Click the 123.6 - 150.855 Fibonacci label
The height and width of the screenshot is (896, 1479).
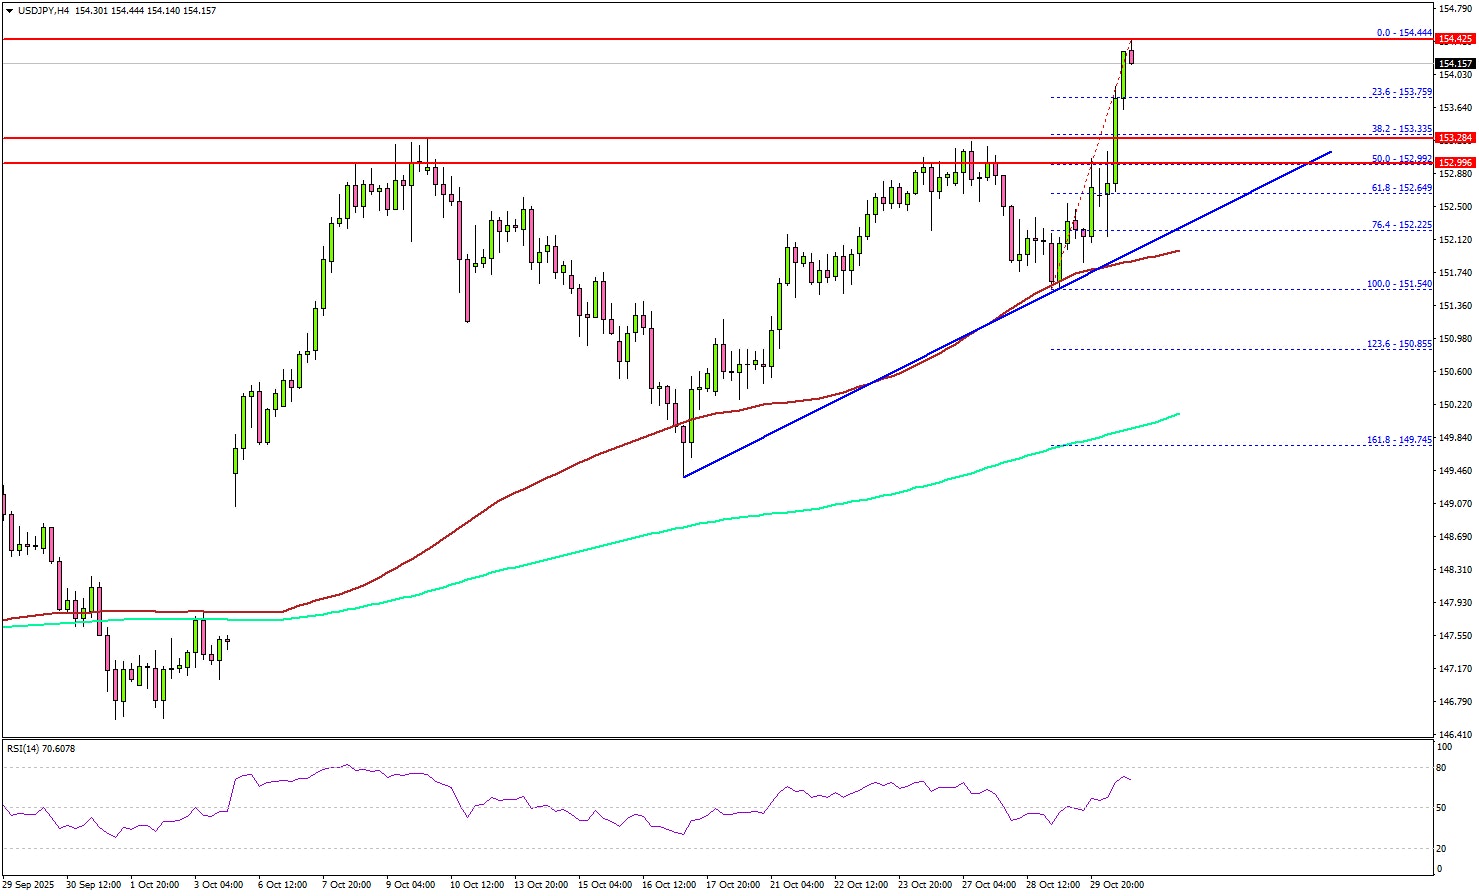(1399, 344)
